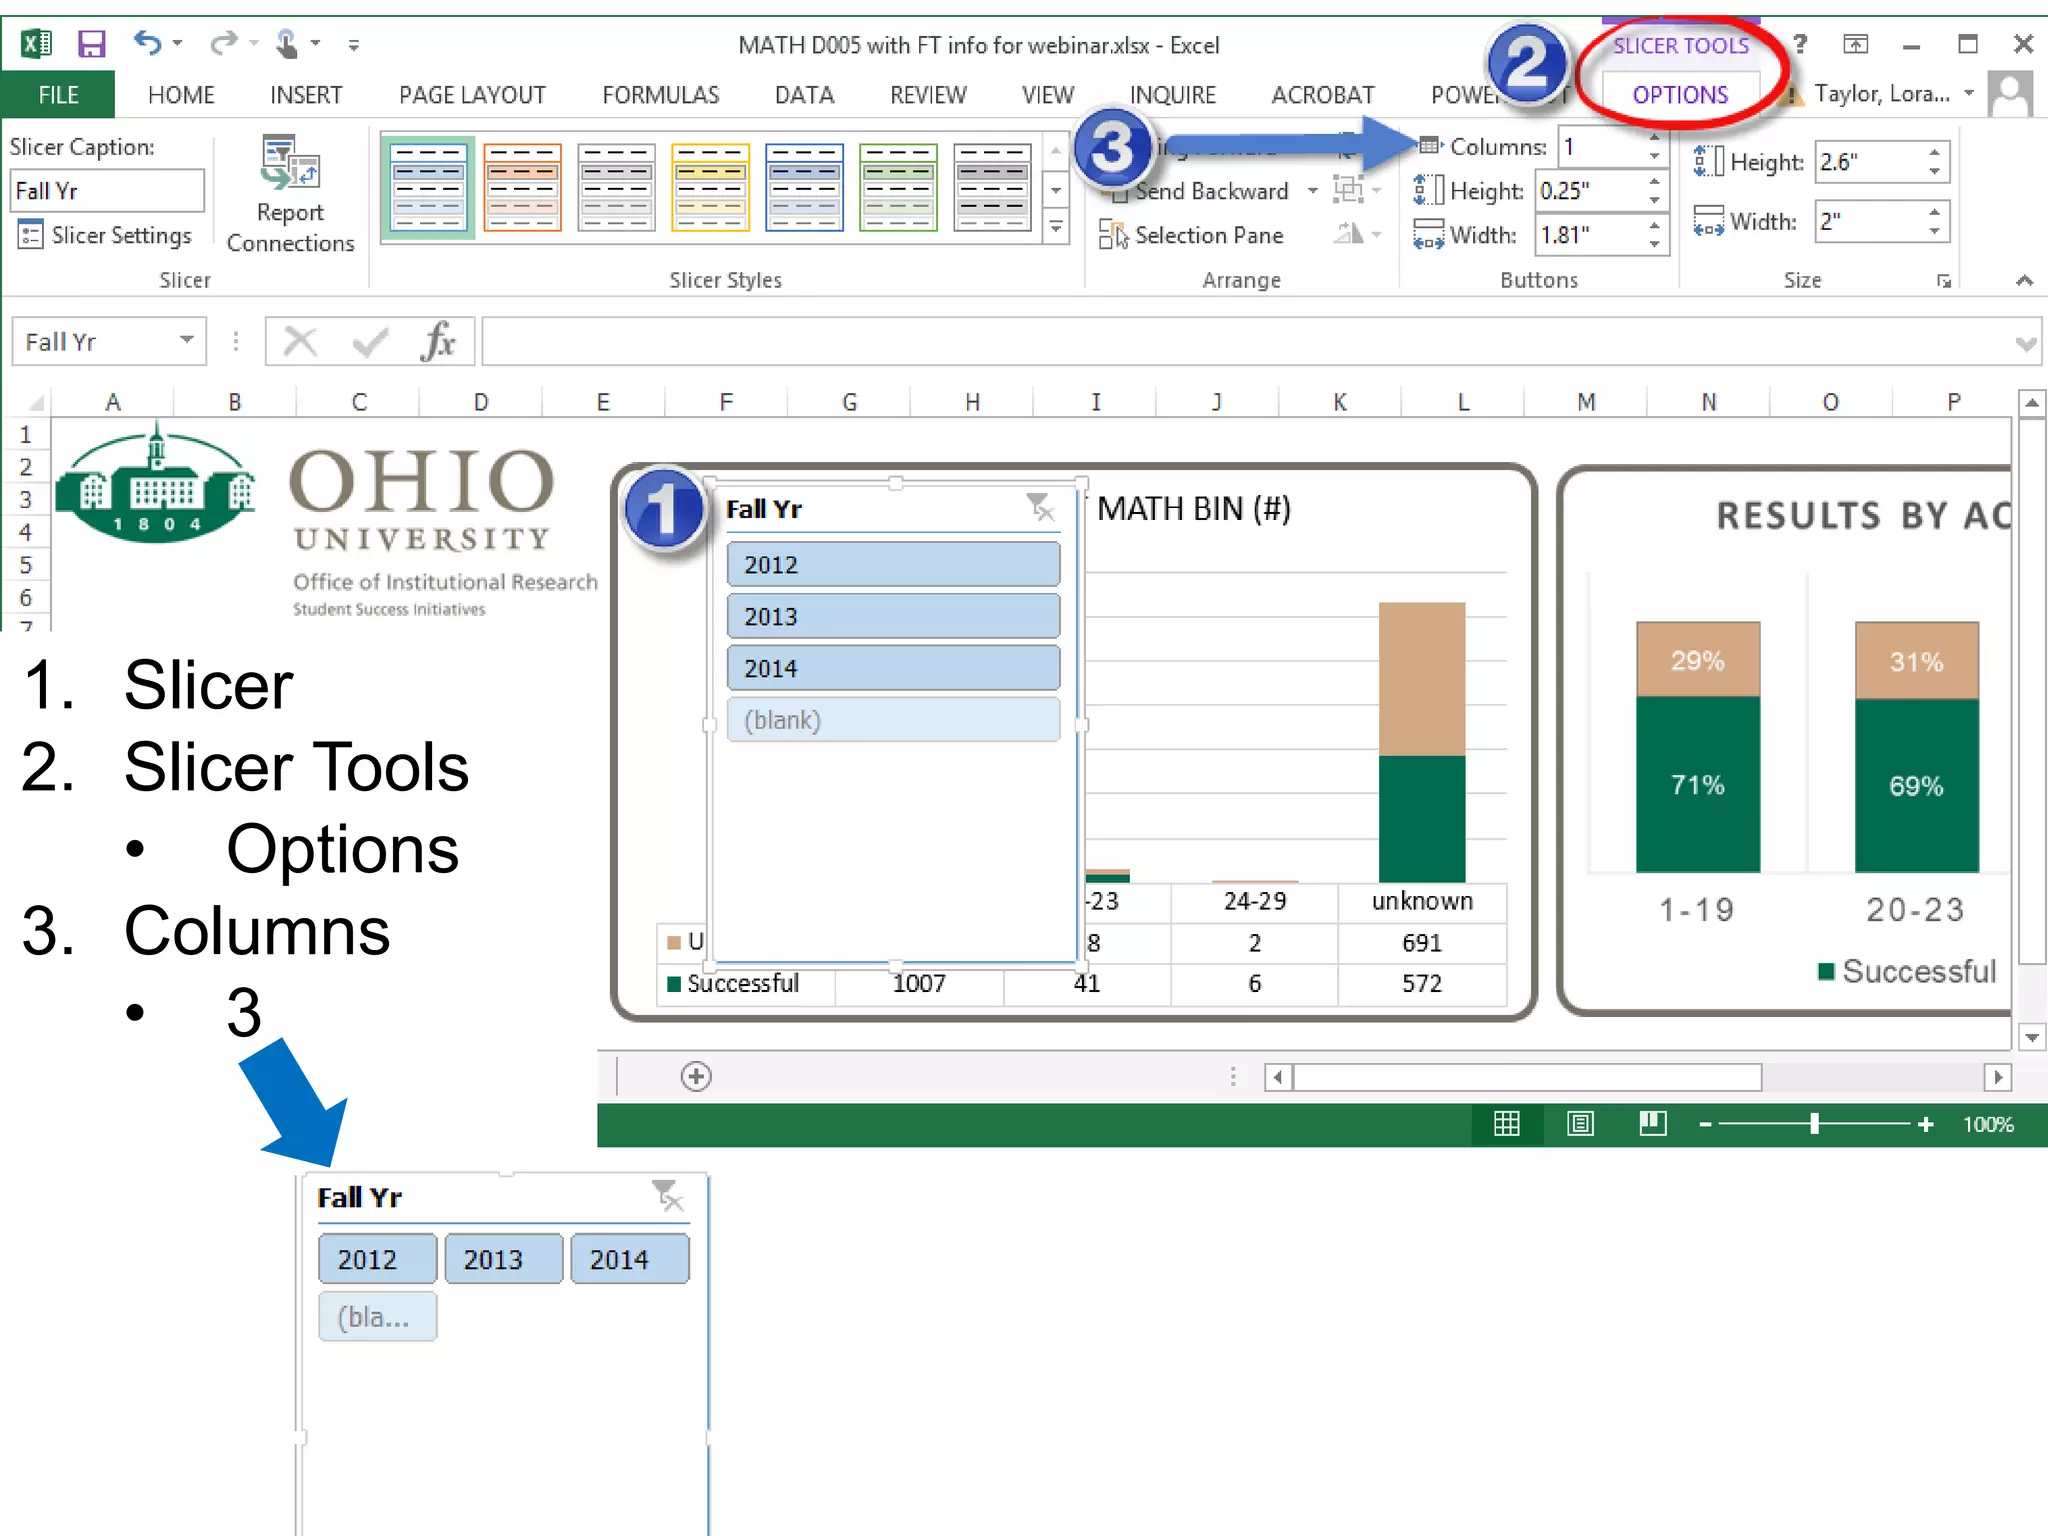Switch to Page Layout view icon
This screenshot has width=2048, height=1536.
(1580, 1125)
